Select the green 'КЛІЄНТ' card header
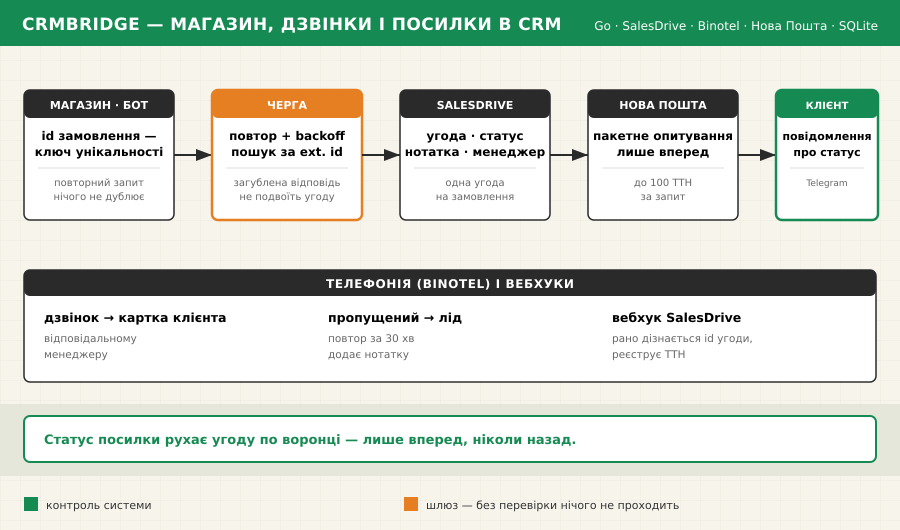This screenshot has width=900, height=530. point(827,105)
